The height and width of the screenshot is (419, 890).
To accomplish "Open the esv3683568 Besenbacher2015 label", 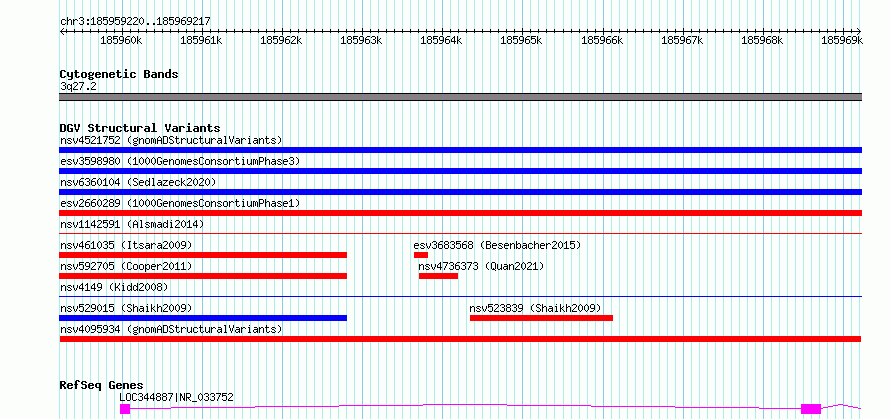I will [x=497, y=245].
